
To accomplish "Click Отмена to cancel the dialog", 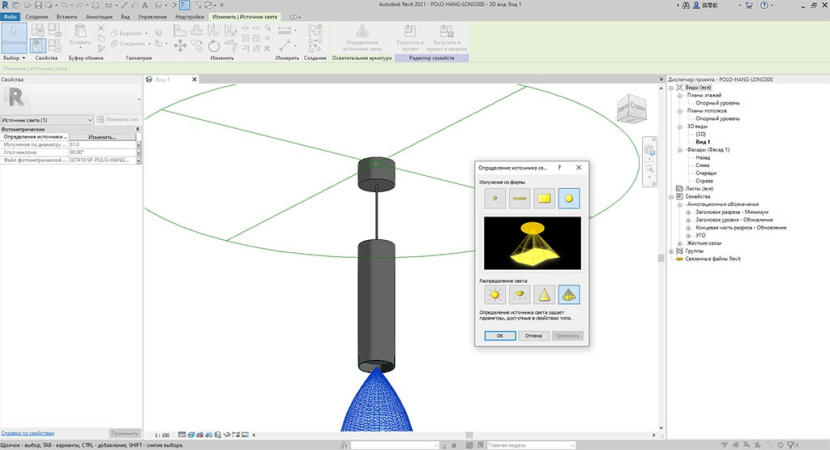I will [534, 336].
